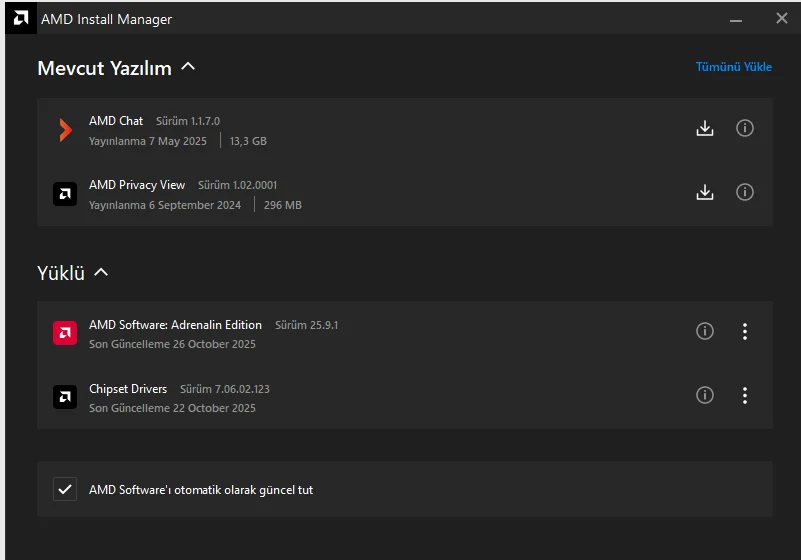Click the red Adrenalin Edition app icon
This screenshot has height=560, width=801.
65,332
